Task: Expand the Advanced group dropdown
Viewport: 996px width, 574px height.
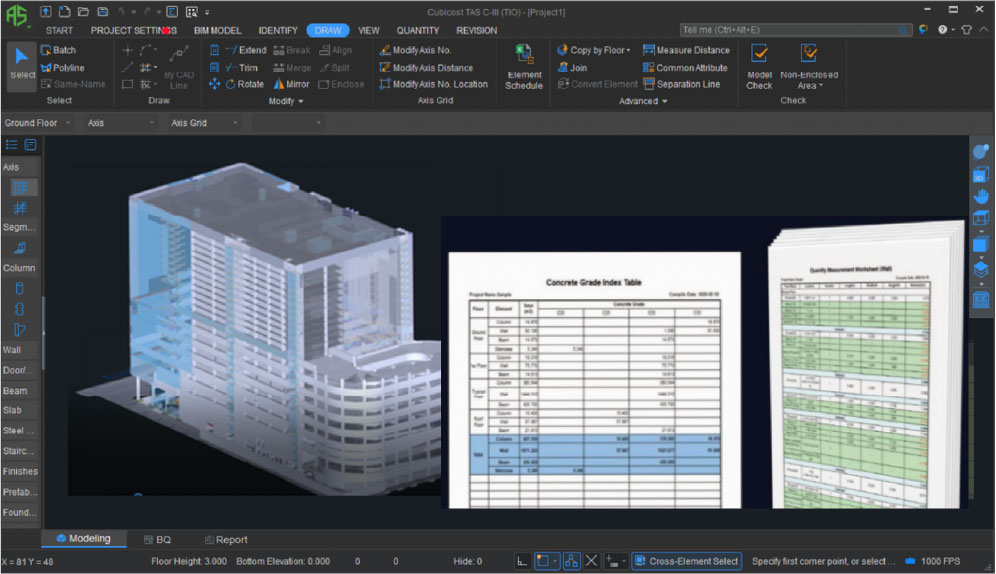Action: [x=643, y=101]
